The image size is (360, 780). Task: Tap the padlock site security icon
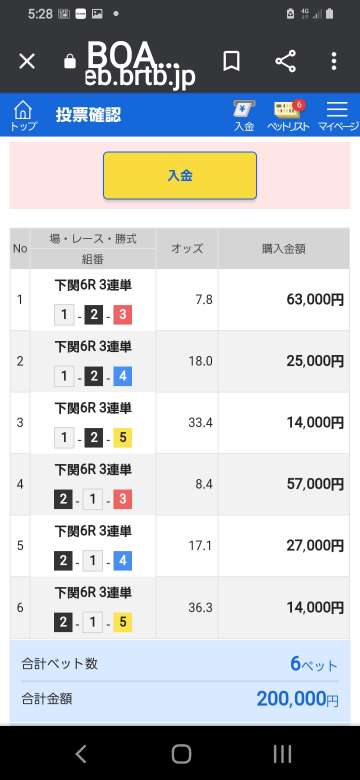pos(70,61)
